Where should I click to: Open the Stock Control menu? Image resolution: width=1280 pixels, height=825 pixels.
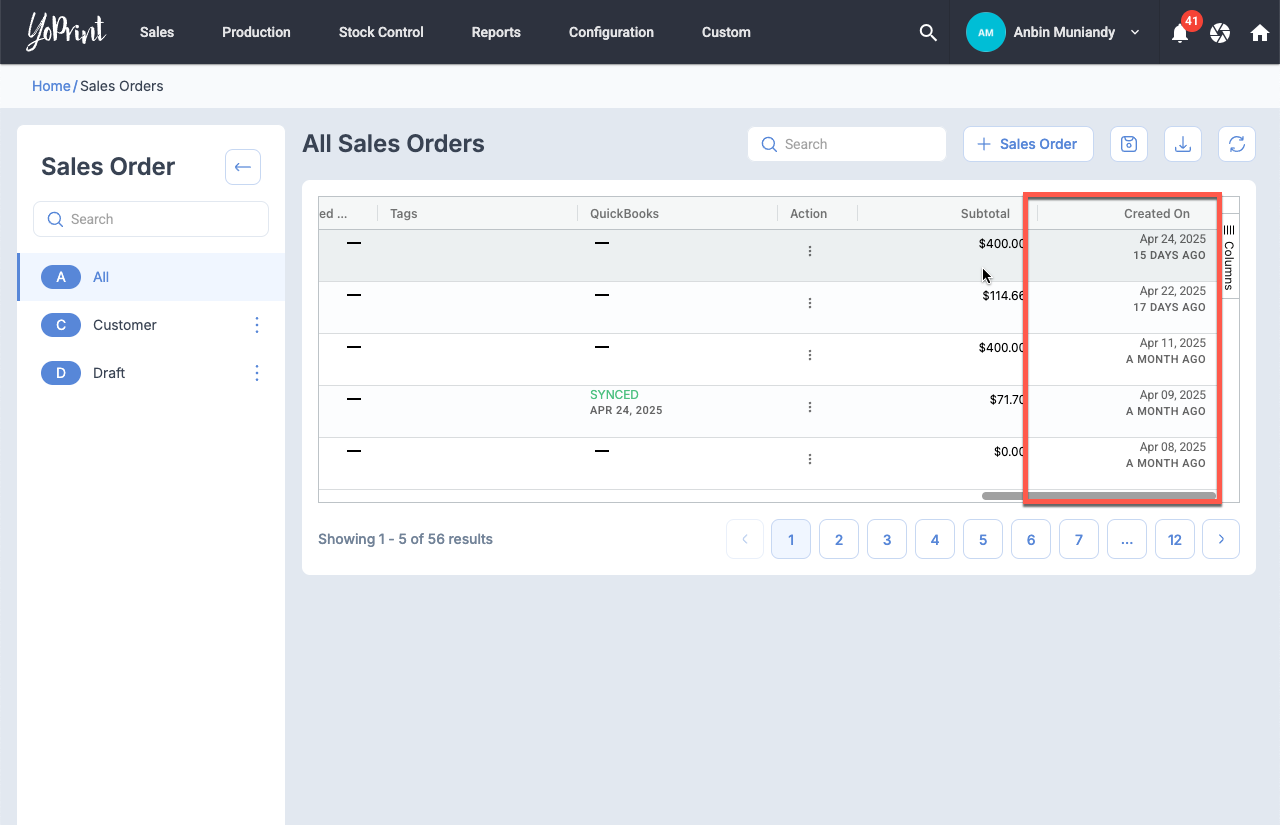pyautogui.click(x=381, y=32)
